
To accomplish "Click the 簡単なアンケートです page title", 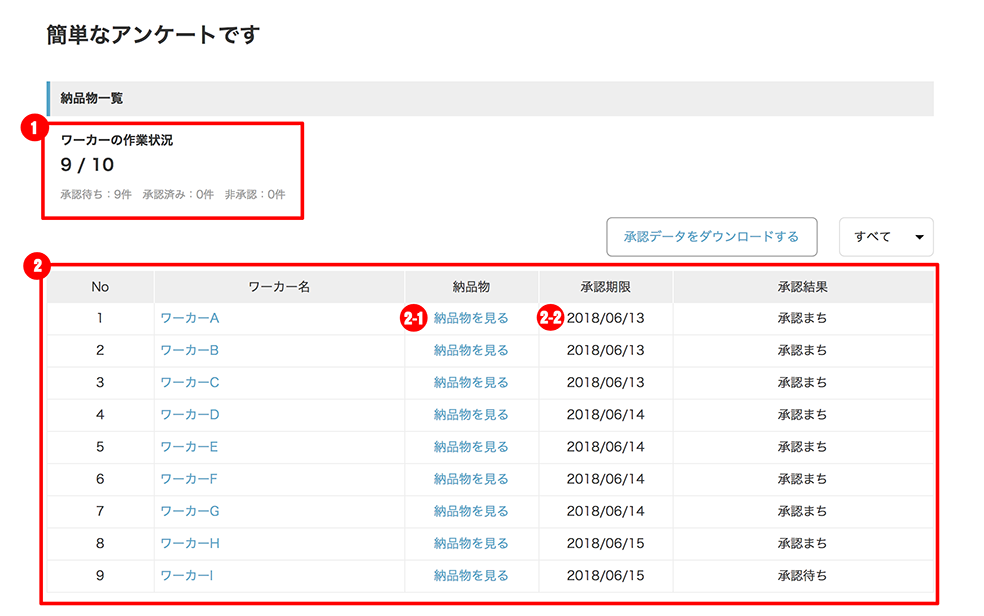I will tap(153, 35).
